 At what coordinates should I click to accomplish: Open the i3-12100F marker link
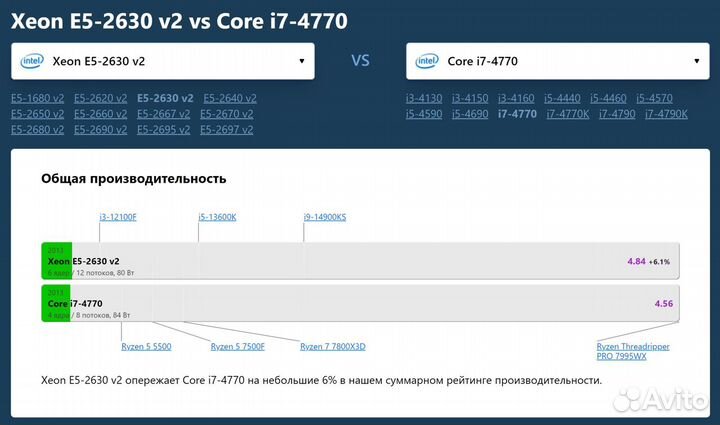click(x=118, y=217)
